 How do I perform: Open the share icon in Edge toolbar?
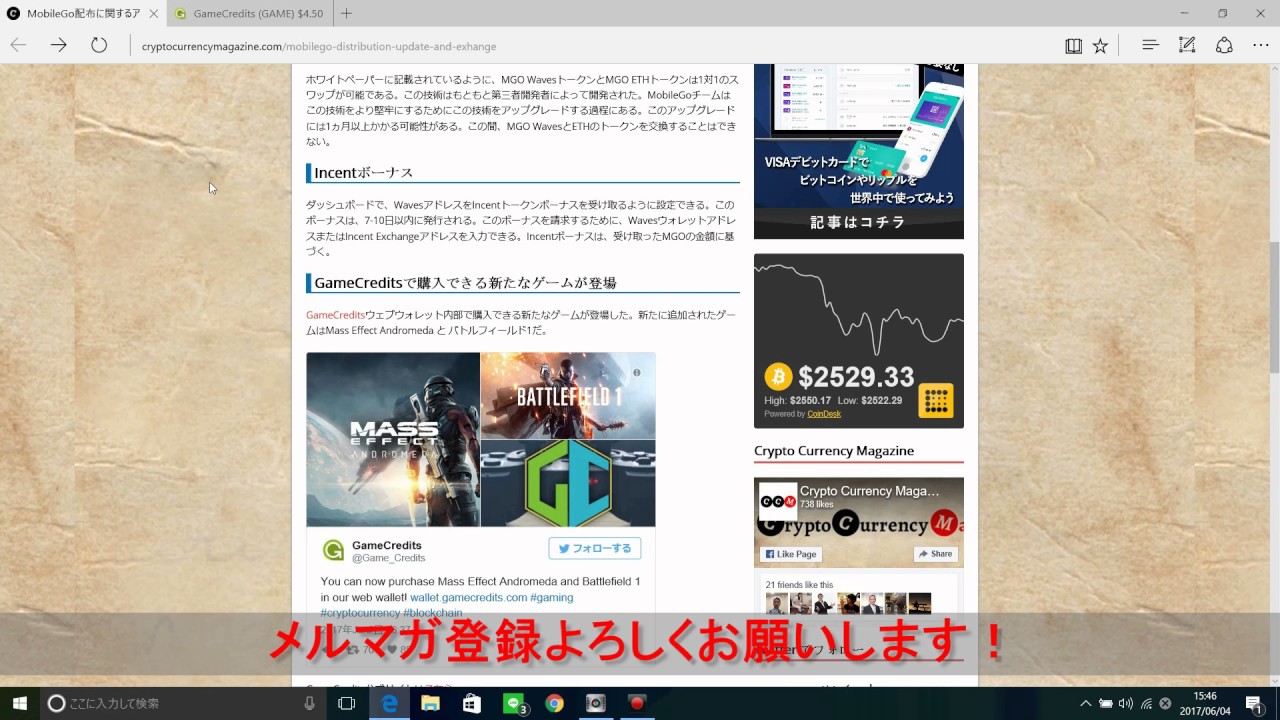pyautogui.click(x=1224, y=45)
